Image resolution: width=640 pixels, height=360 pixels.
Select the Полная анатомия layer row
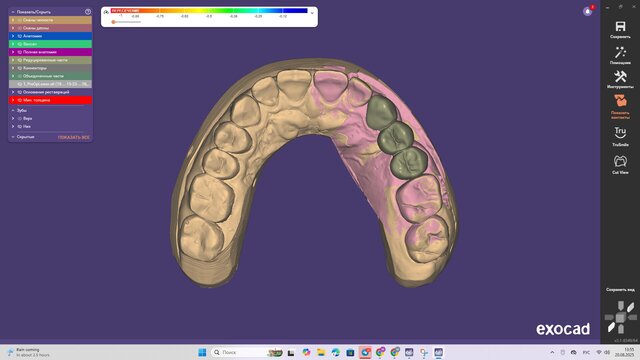pyautogui.click(x=51, y=52)
